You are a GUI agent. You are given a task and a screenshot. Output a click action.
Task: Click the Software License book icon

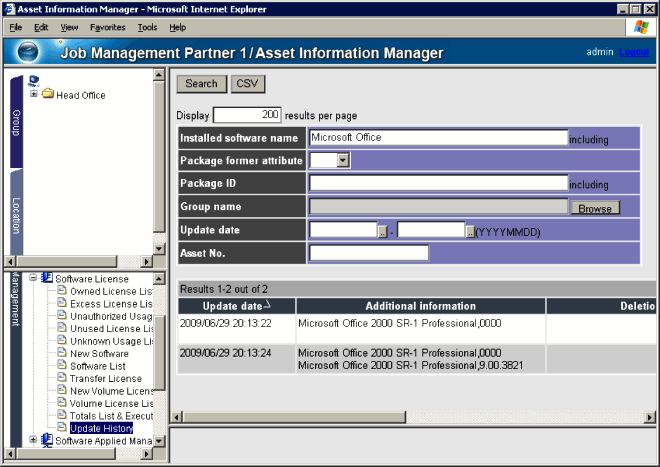(x=47, y=278)
